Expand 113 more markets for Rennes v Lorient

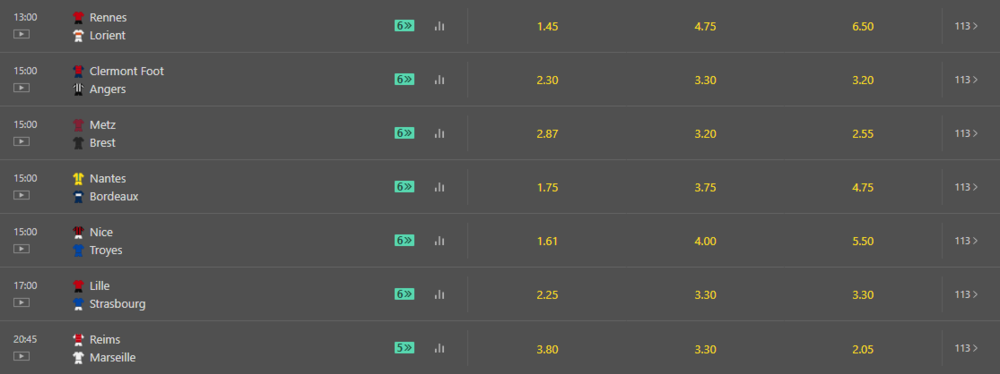[966, 26]
